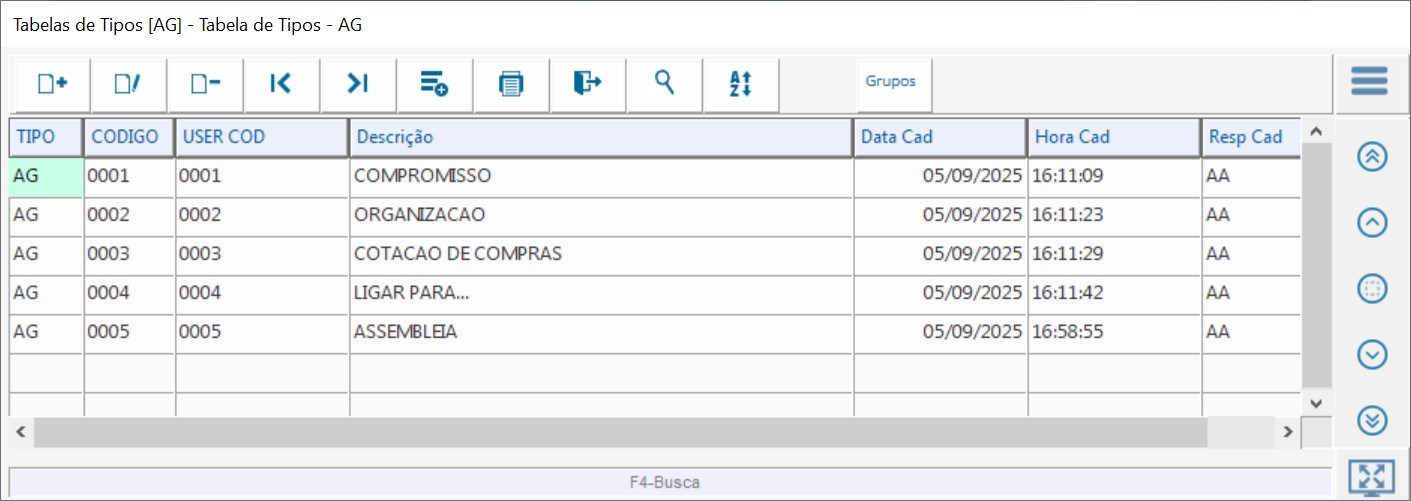Click the double chevron up button
Viewport: 1411px width, 501px height.
coord(1372,157)
